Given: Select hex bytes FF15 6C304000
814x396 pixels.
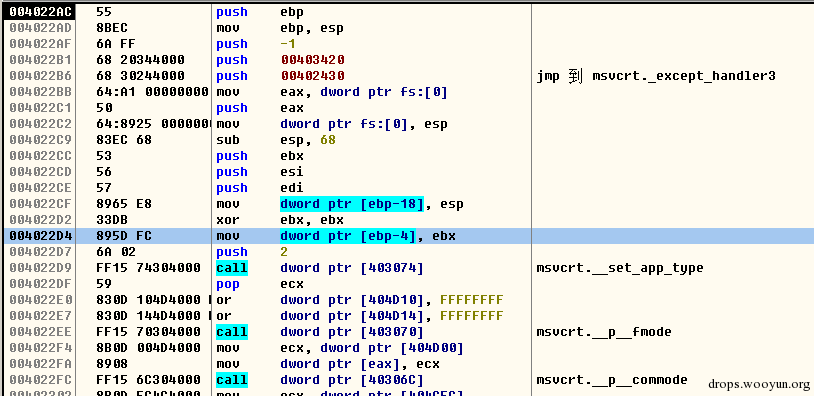Looking at the screenshot, I should coord(148,380).
